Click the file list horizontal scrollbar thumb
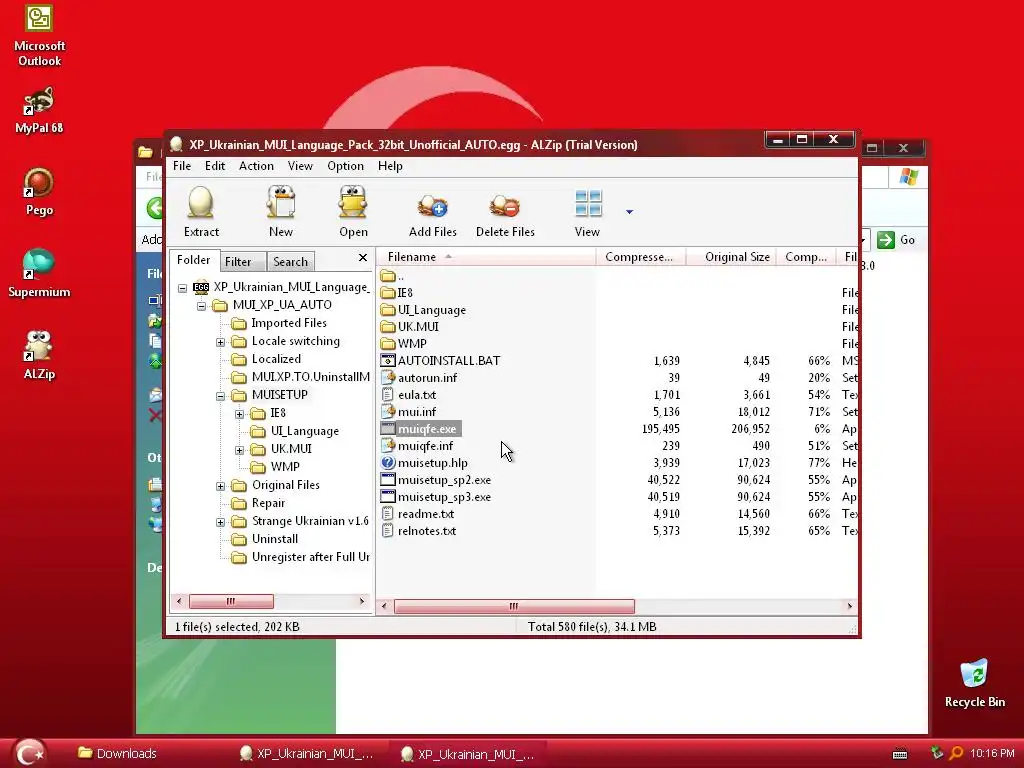Screen dimensions: 1024x768 (x=514, y=606)
